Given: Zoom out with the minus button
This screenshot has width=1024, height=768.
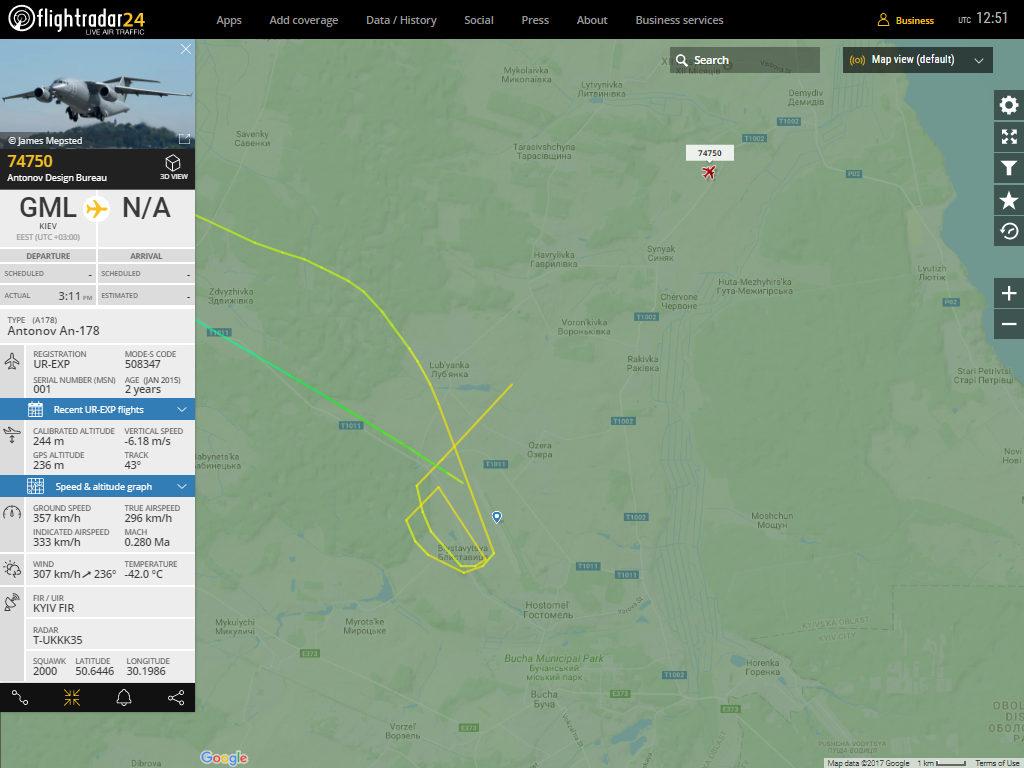Looking at the screenshot, I should click(x=1008, y=324).
